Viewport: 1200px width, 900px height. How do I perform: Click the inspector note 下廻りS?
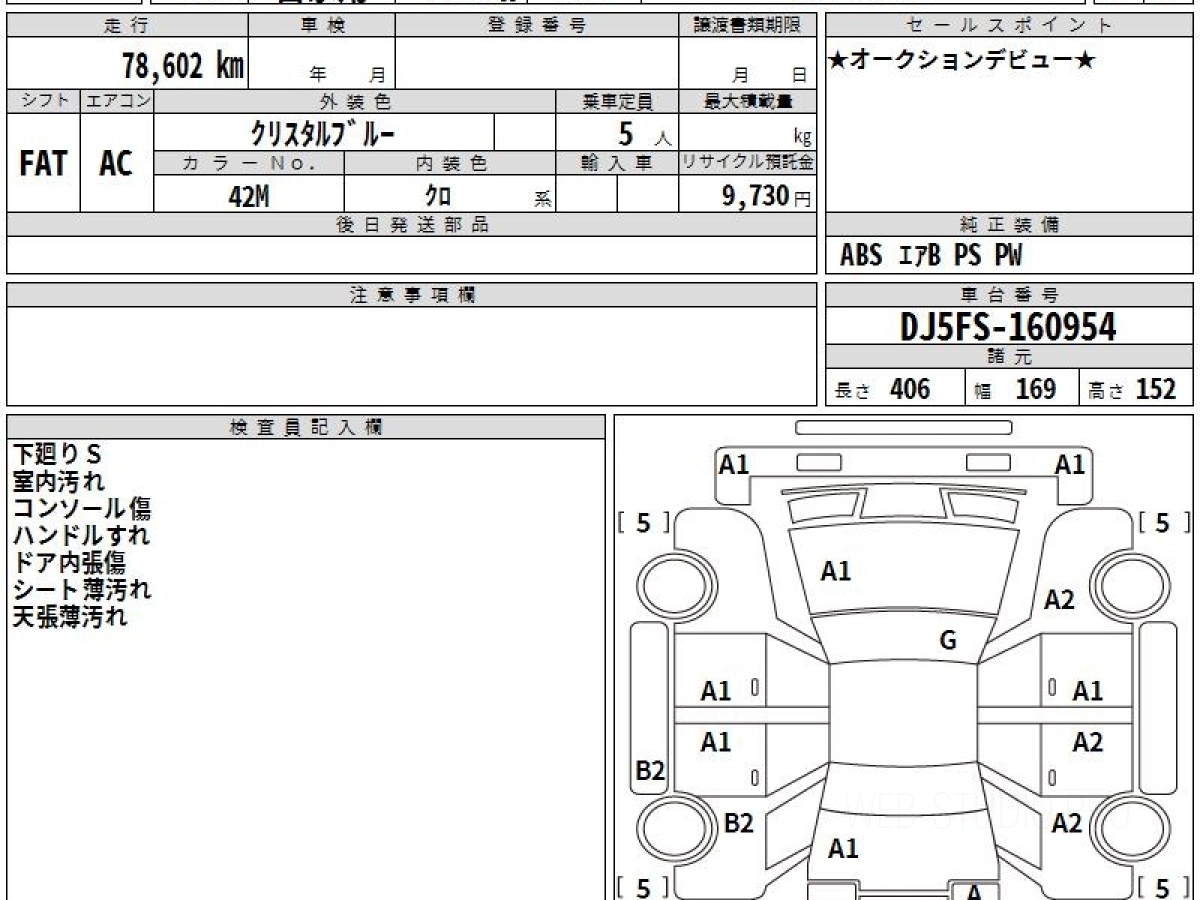(x=57, y=454)
